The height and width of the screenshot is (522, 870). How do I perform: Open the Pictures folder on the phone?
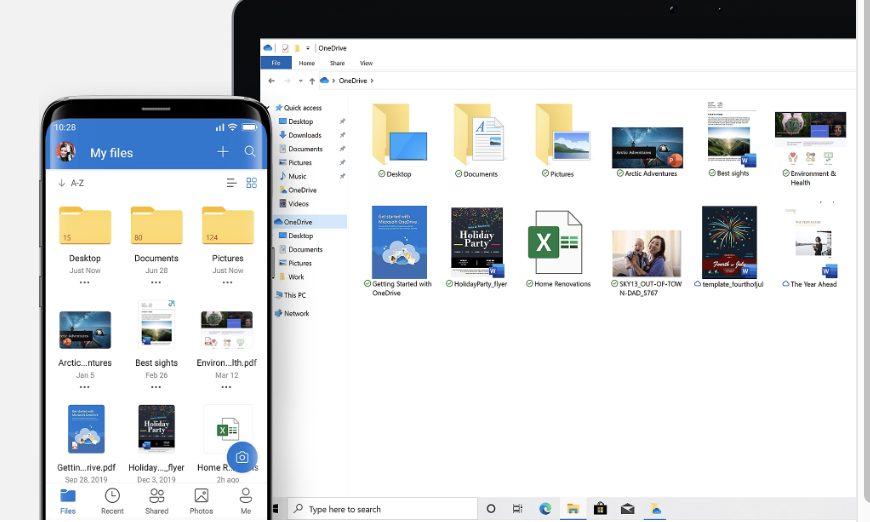pos(228,225)
